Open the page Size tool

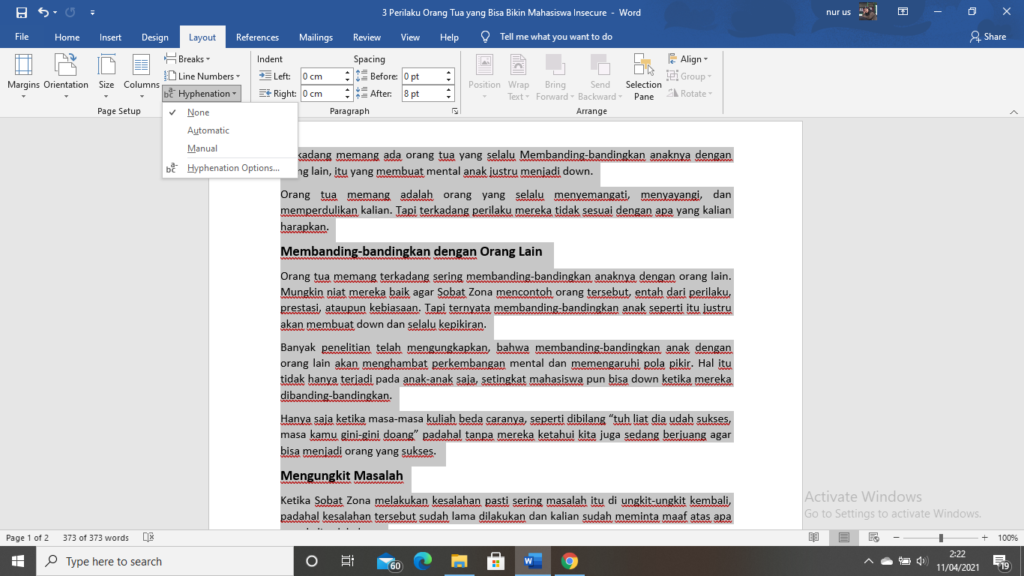[106, 76]
